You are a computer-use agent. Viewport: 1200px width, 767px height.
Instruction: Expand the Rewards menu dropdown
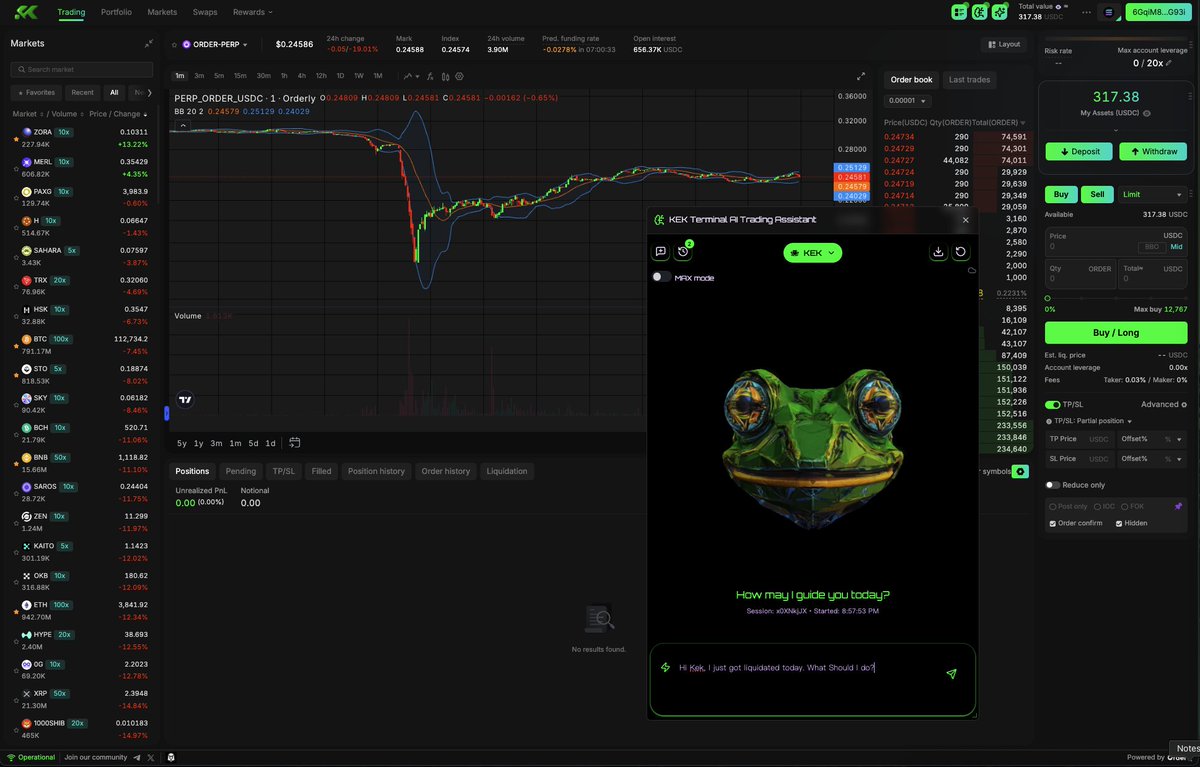(x=252, y=12)
